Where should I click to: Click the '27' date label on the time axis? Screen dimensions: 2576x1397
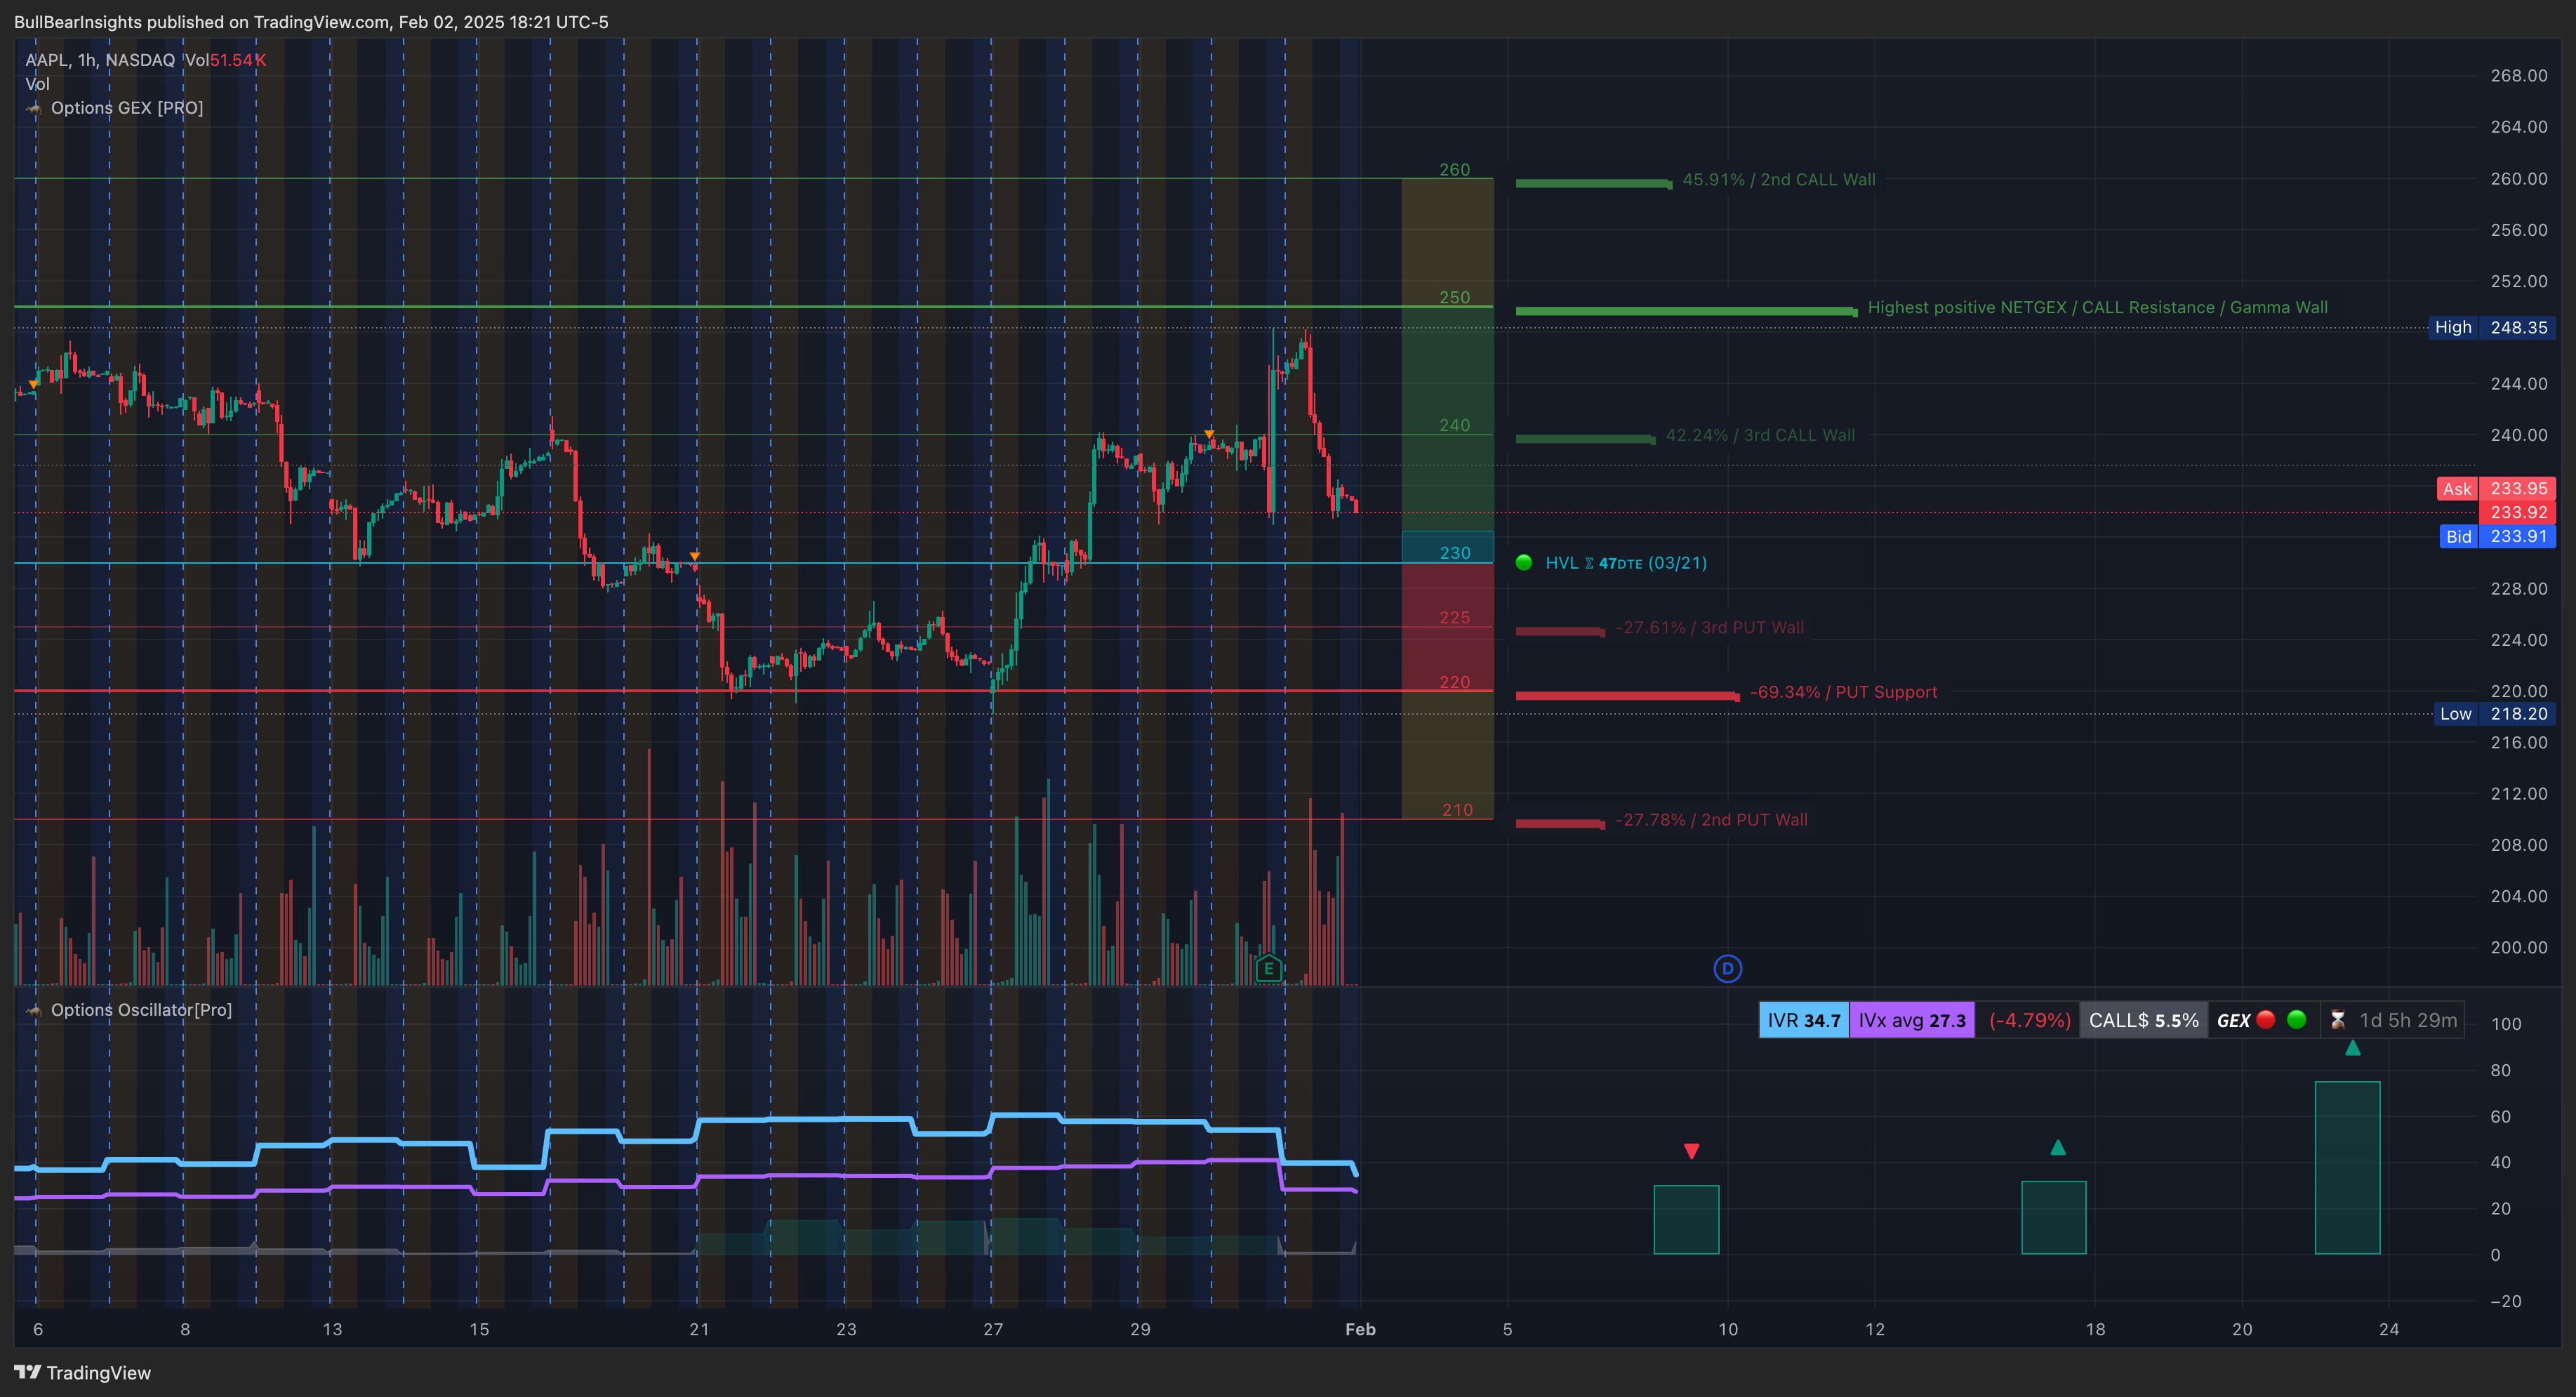[993, 1329]
